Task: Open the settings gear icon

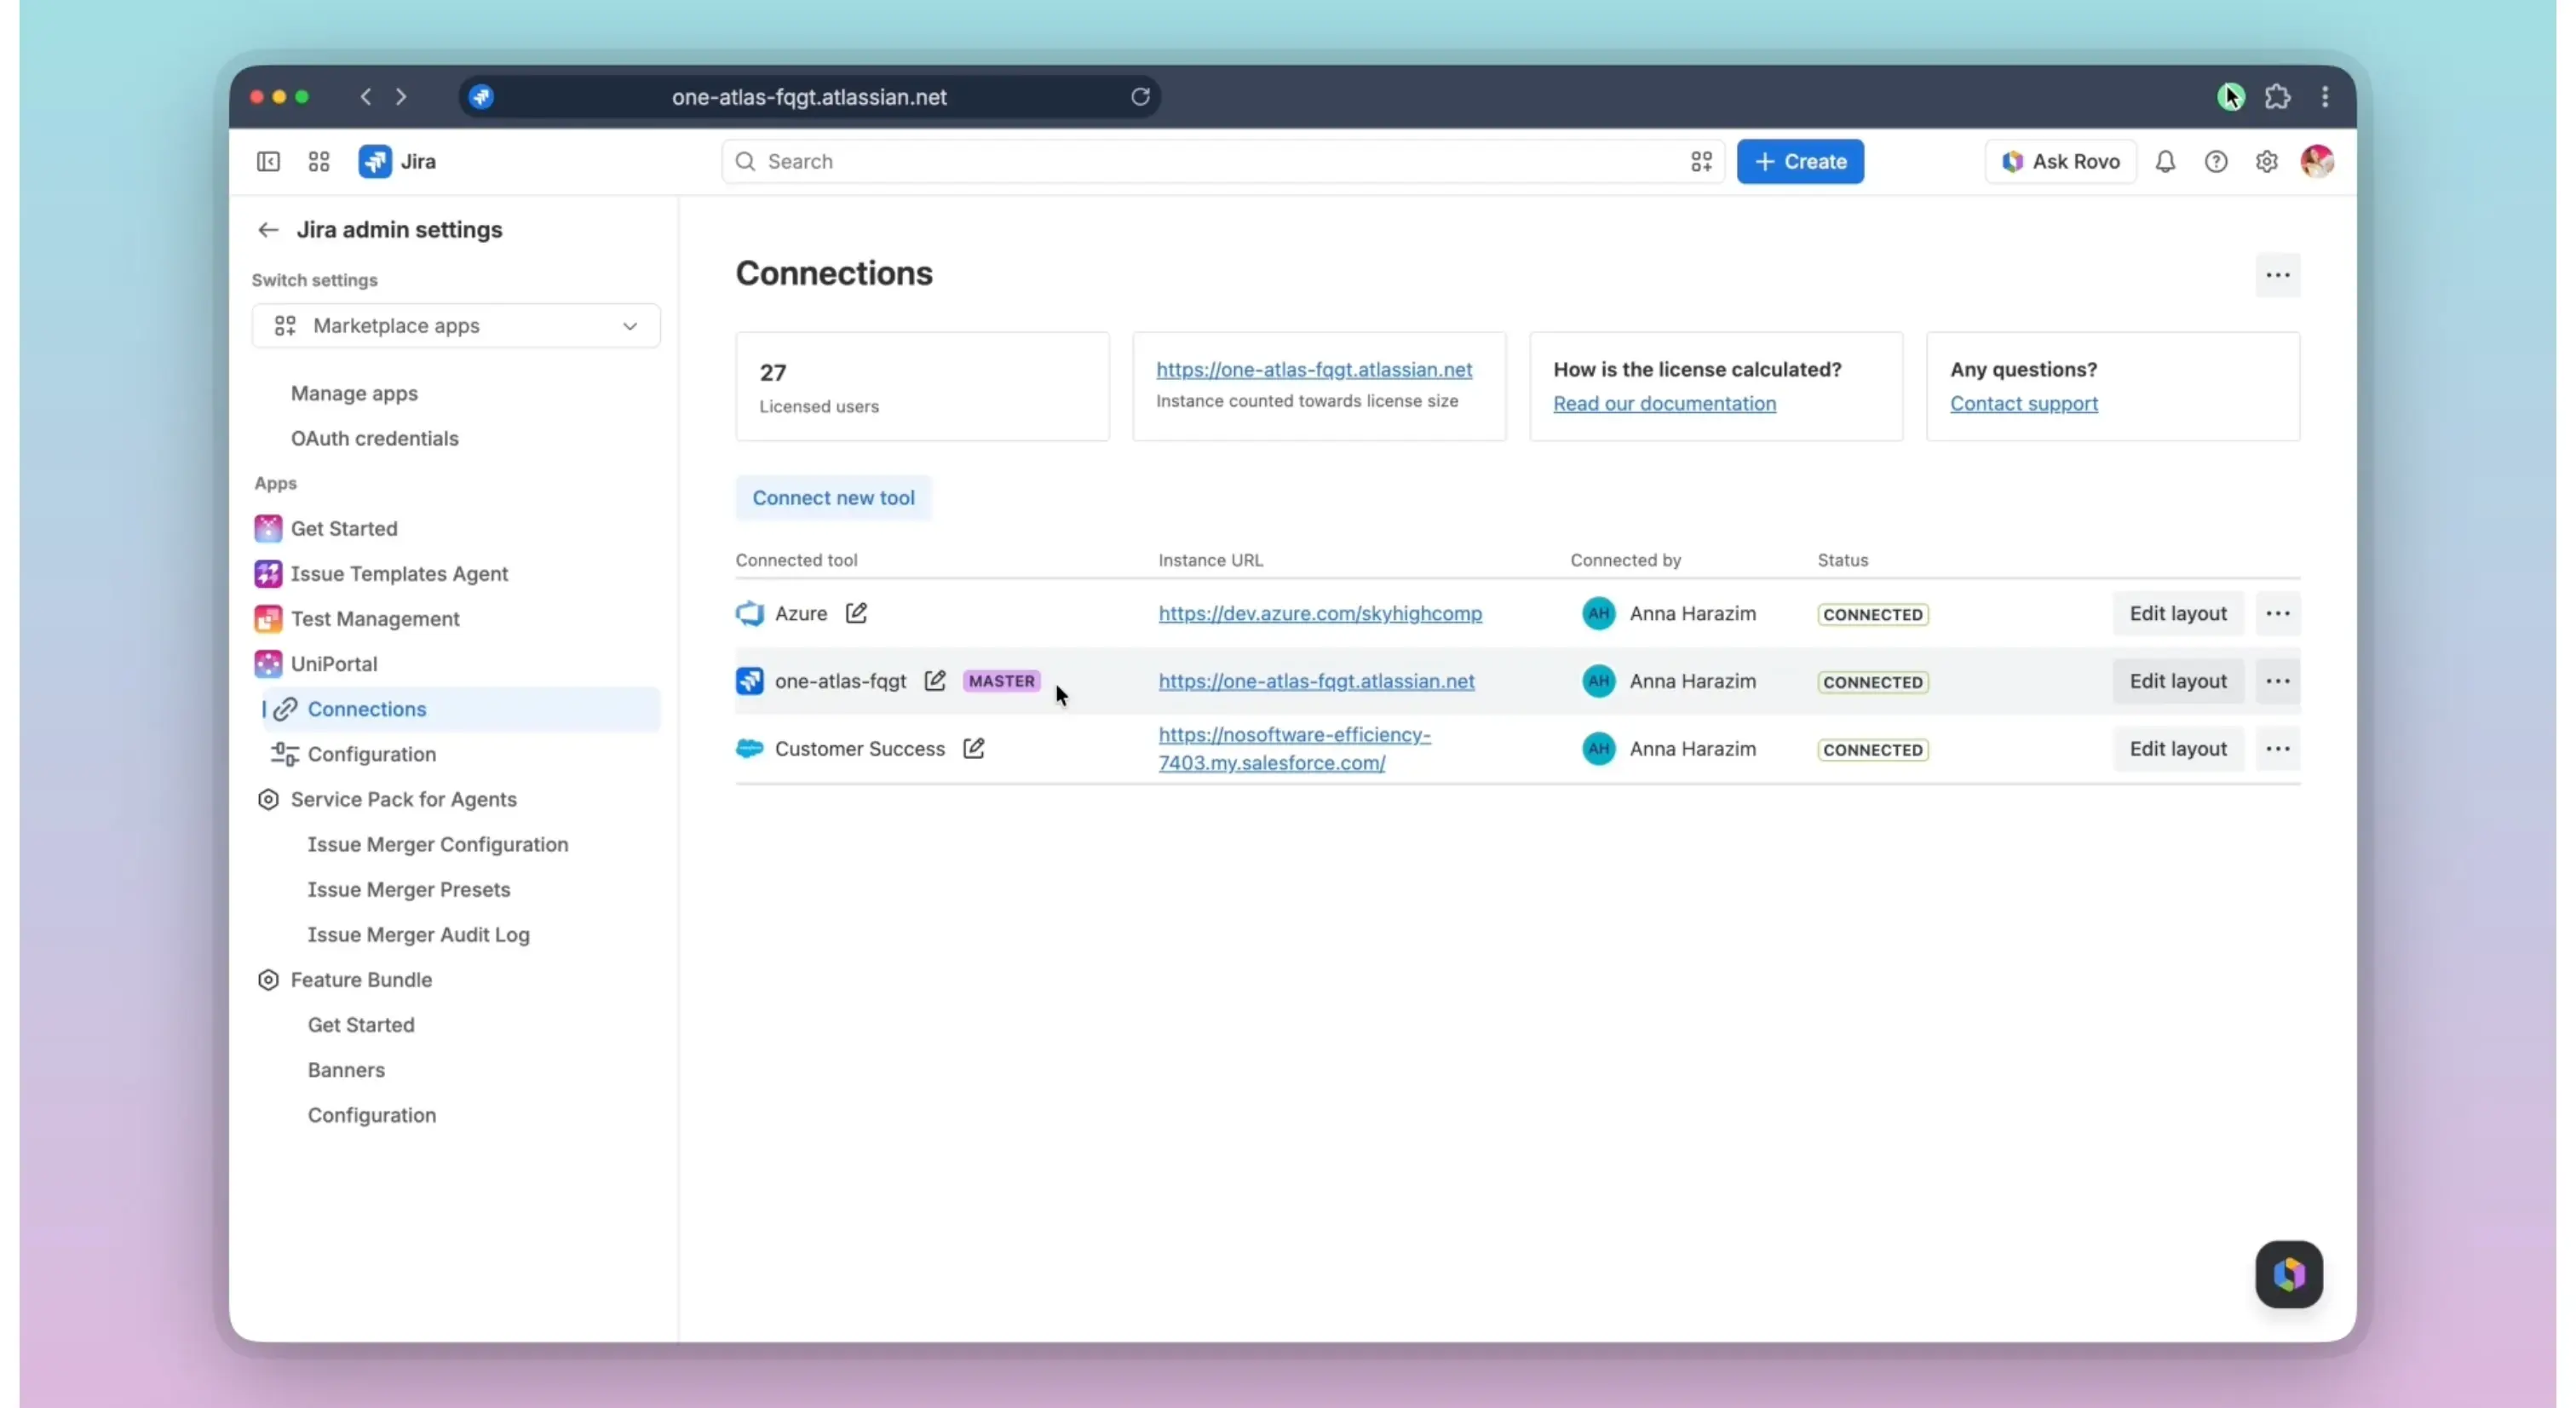Action: [2267, 161]
